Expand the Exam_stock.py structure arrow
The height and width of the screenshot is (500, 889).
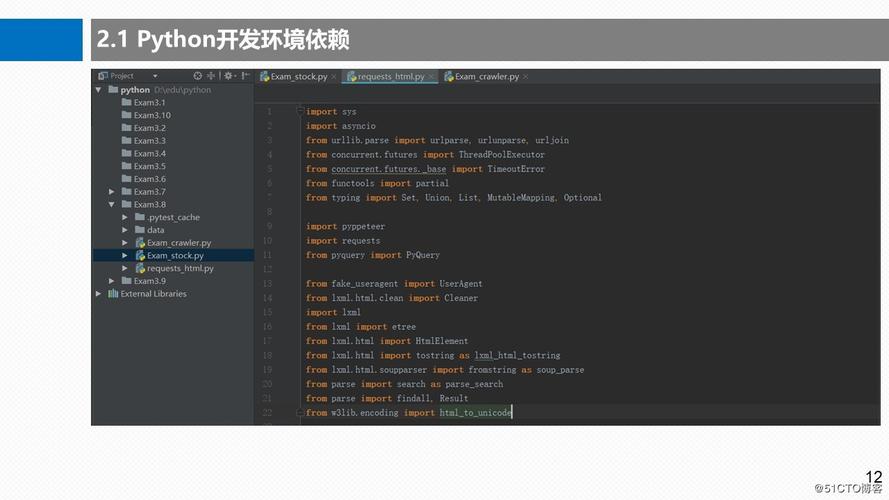tap(125, 256)
